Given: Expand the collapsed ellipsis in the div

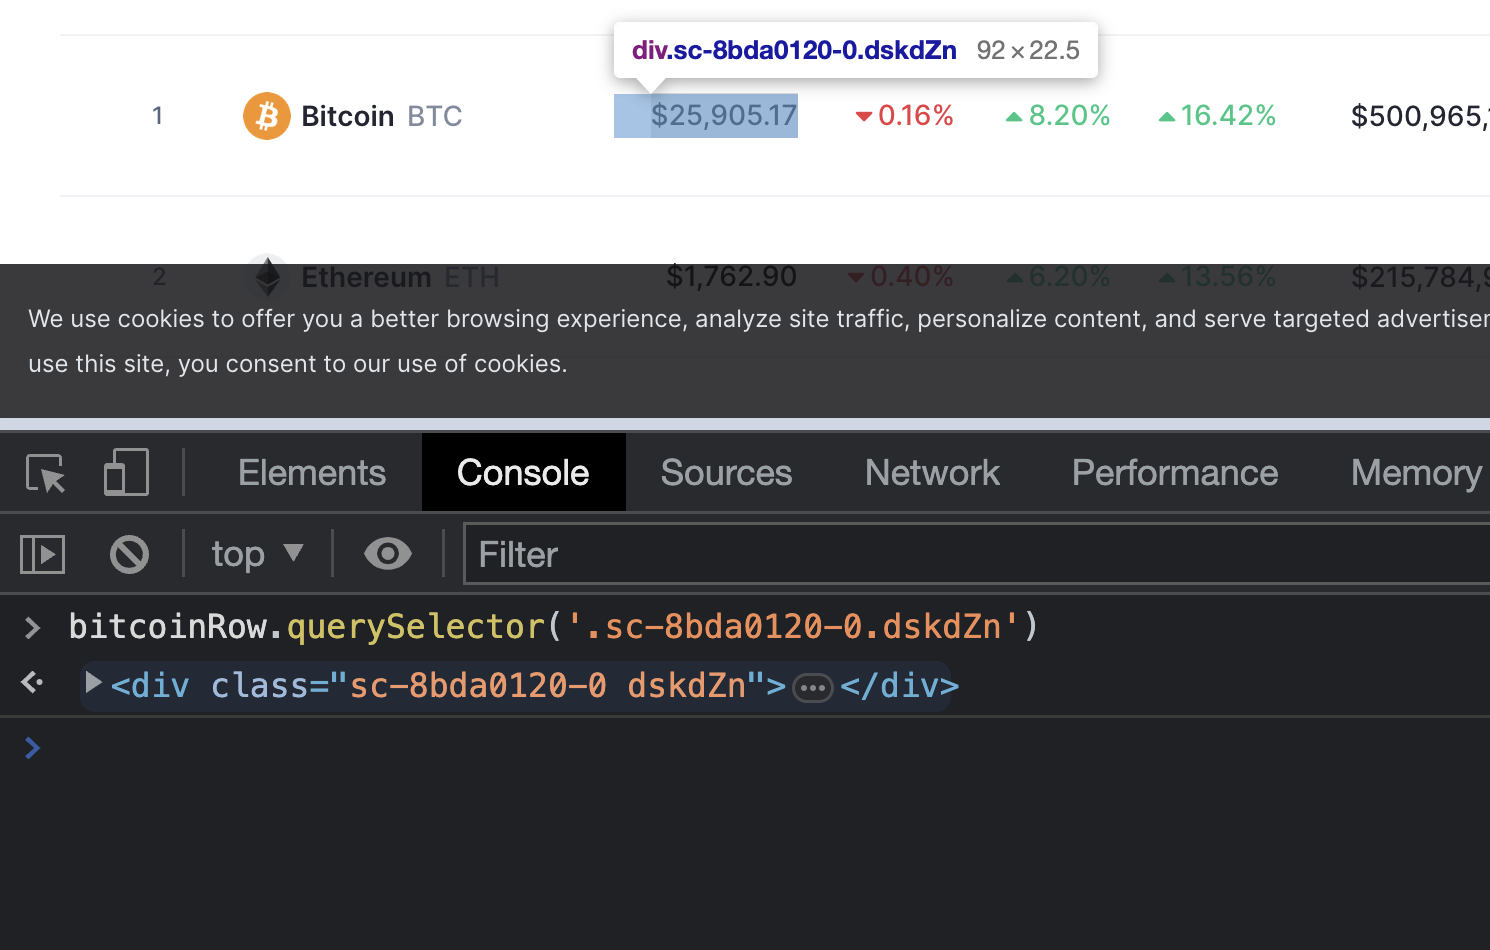Looking at the screenshot, I should [x=812, y=688].
